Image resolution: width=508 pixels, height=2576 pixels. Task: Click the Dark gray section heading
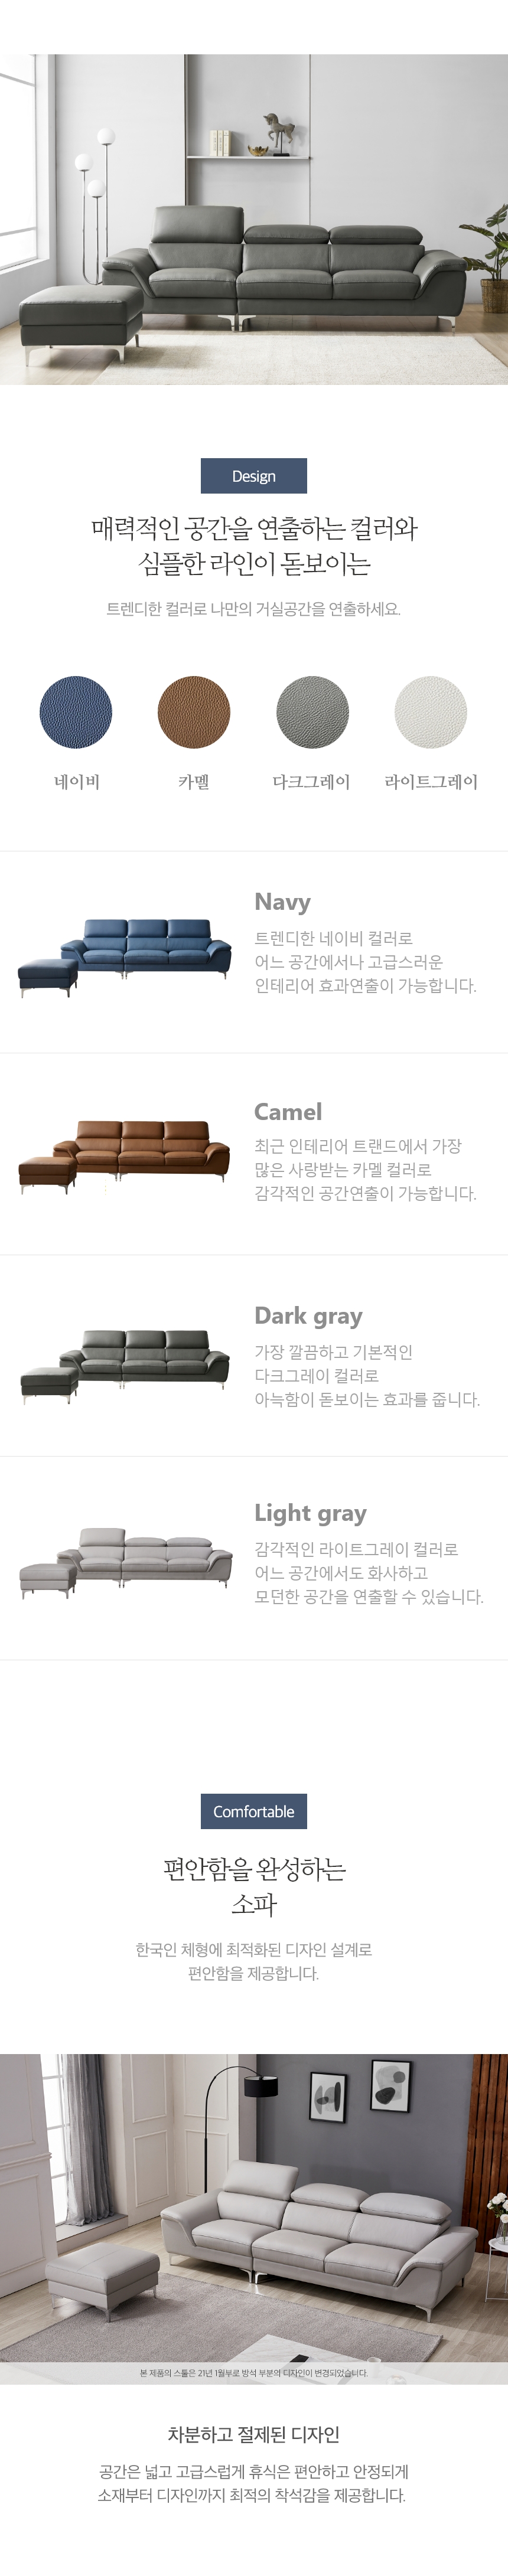pyautogui.click(x=308, y=1316)
